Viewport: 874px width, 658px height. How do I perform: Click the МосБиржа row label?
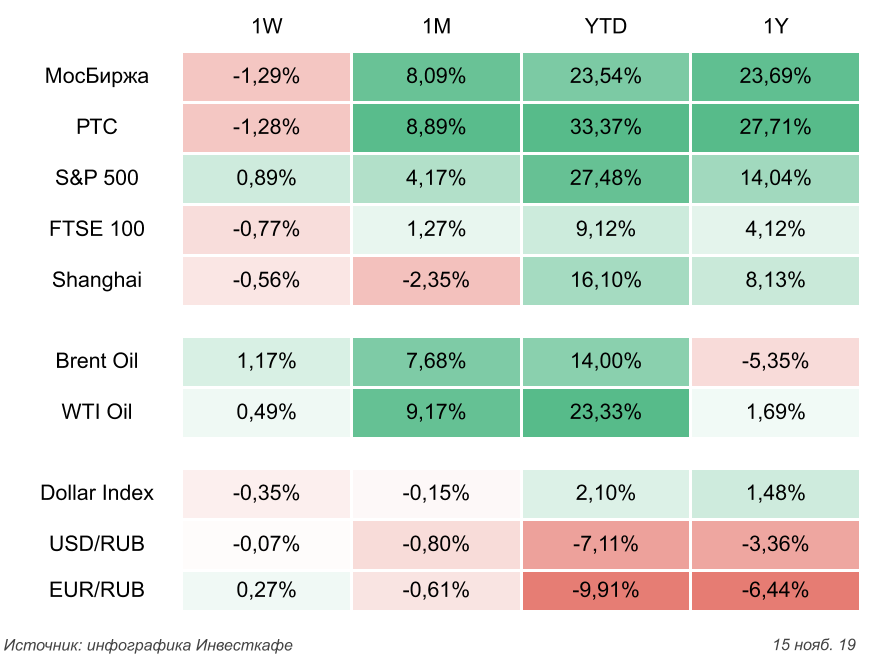(x=97, y=76)
